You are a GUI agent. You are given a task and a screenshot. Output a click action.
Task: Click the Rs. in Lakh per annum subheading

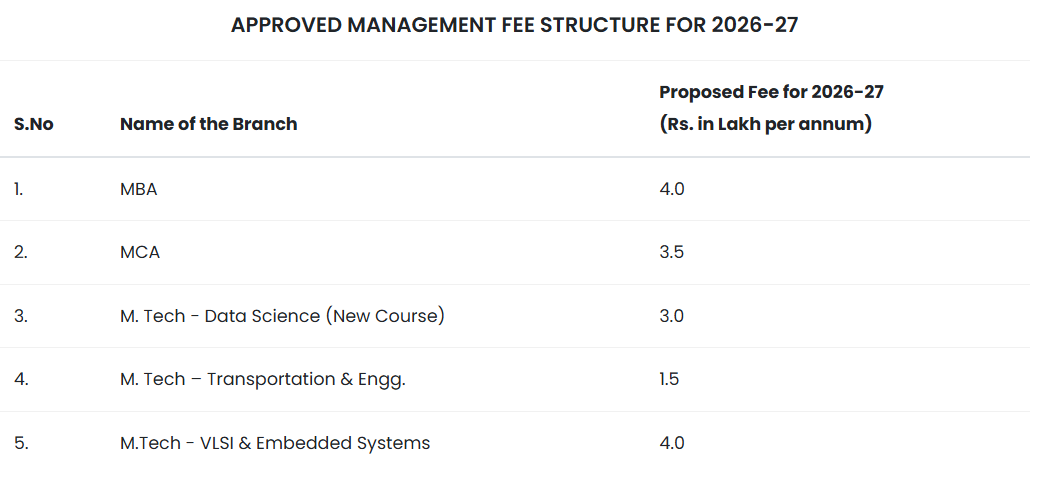pos(765,124)
